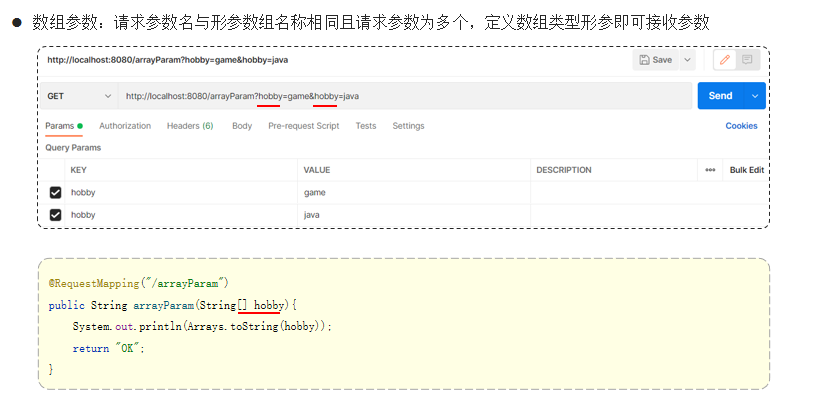Open the GET method dropdown
This screenshot has height=393, width=824.
click(x=79, y=96)
